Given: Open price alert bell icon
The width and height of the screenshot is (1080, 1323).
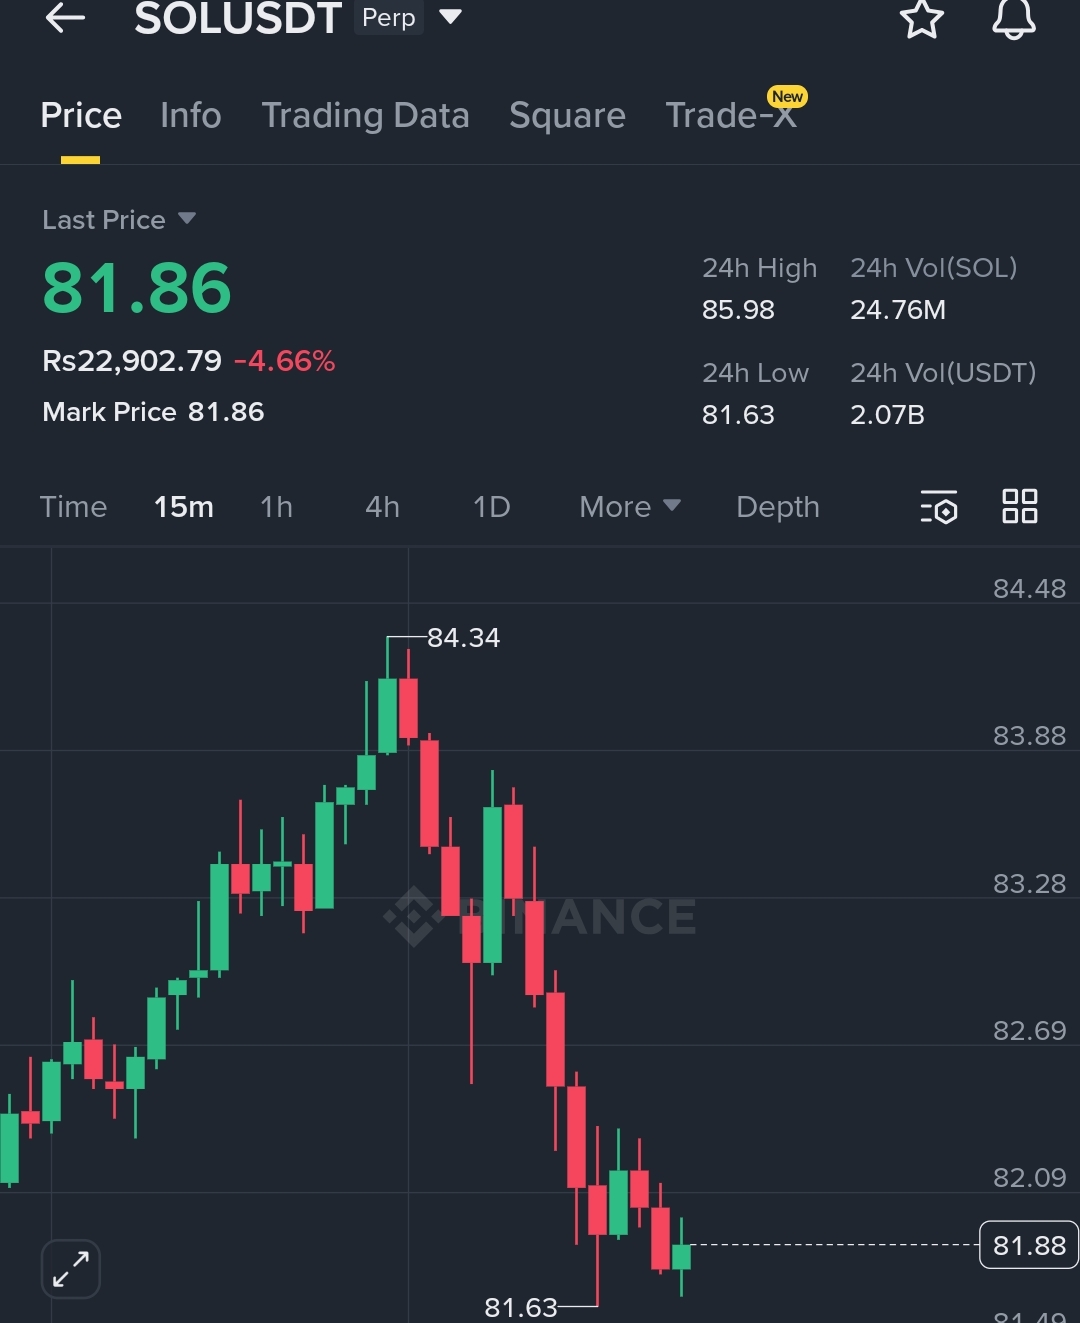Looking at the screenshot, I should (x=1013, y=18).
